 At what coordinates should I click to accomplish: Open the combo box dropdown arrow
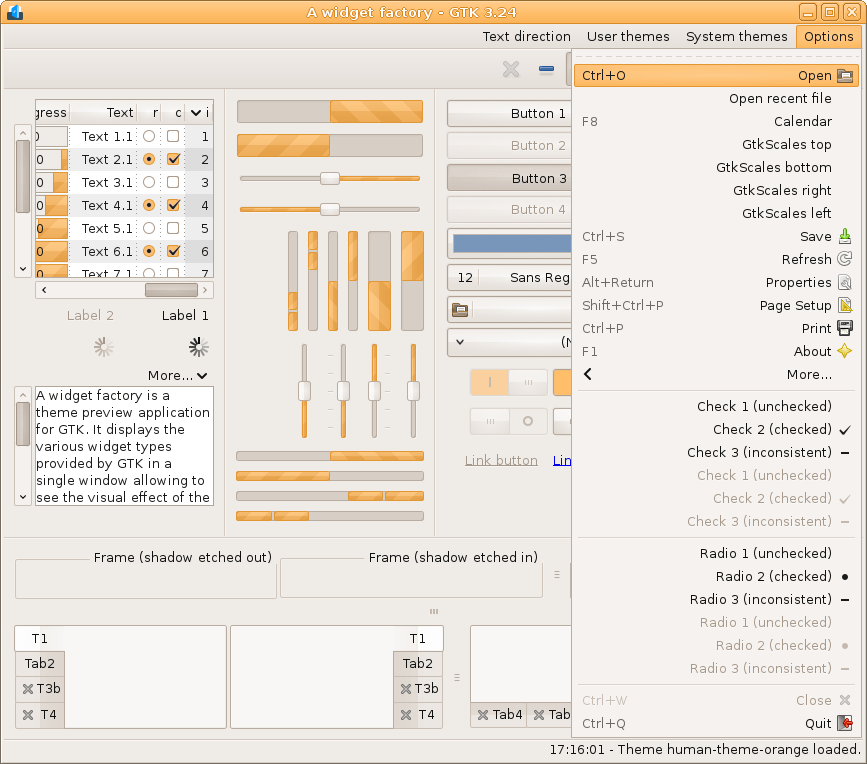[x=459, y=342]
